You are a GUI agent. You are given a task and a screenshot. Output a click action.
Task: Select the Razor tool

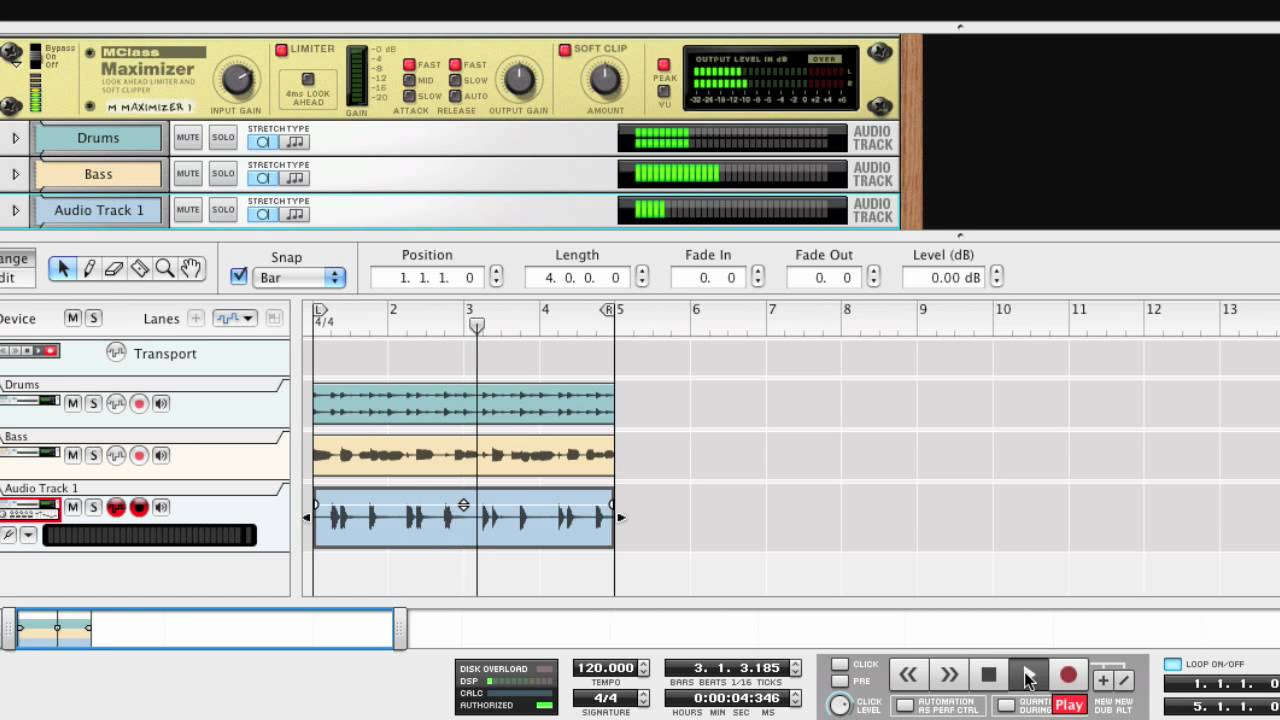click(x=140, y=268)
